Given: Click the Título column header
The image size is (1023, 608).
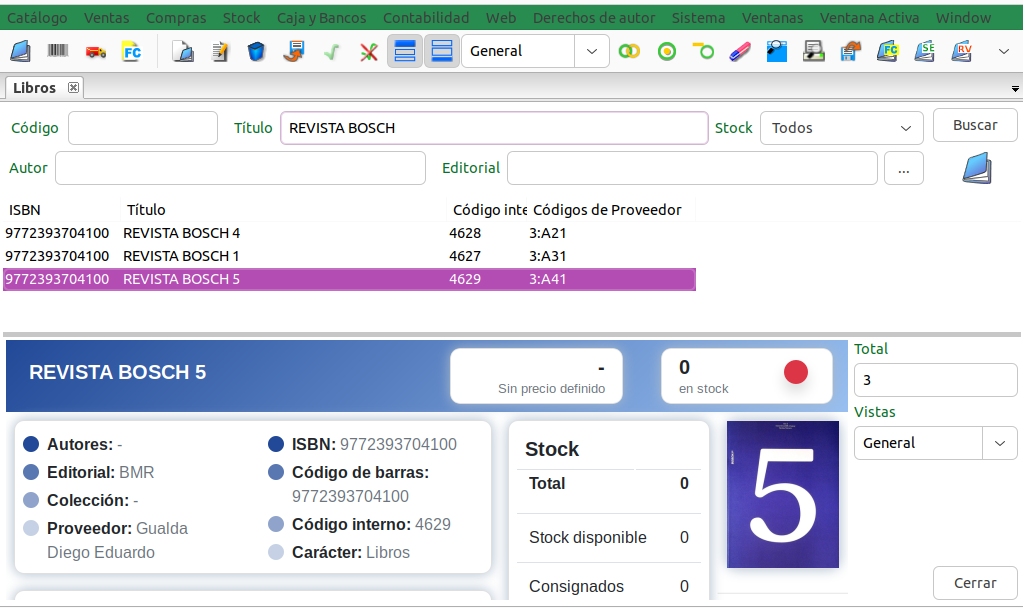Looking at the screenshot, I should [284, 210].
